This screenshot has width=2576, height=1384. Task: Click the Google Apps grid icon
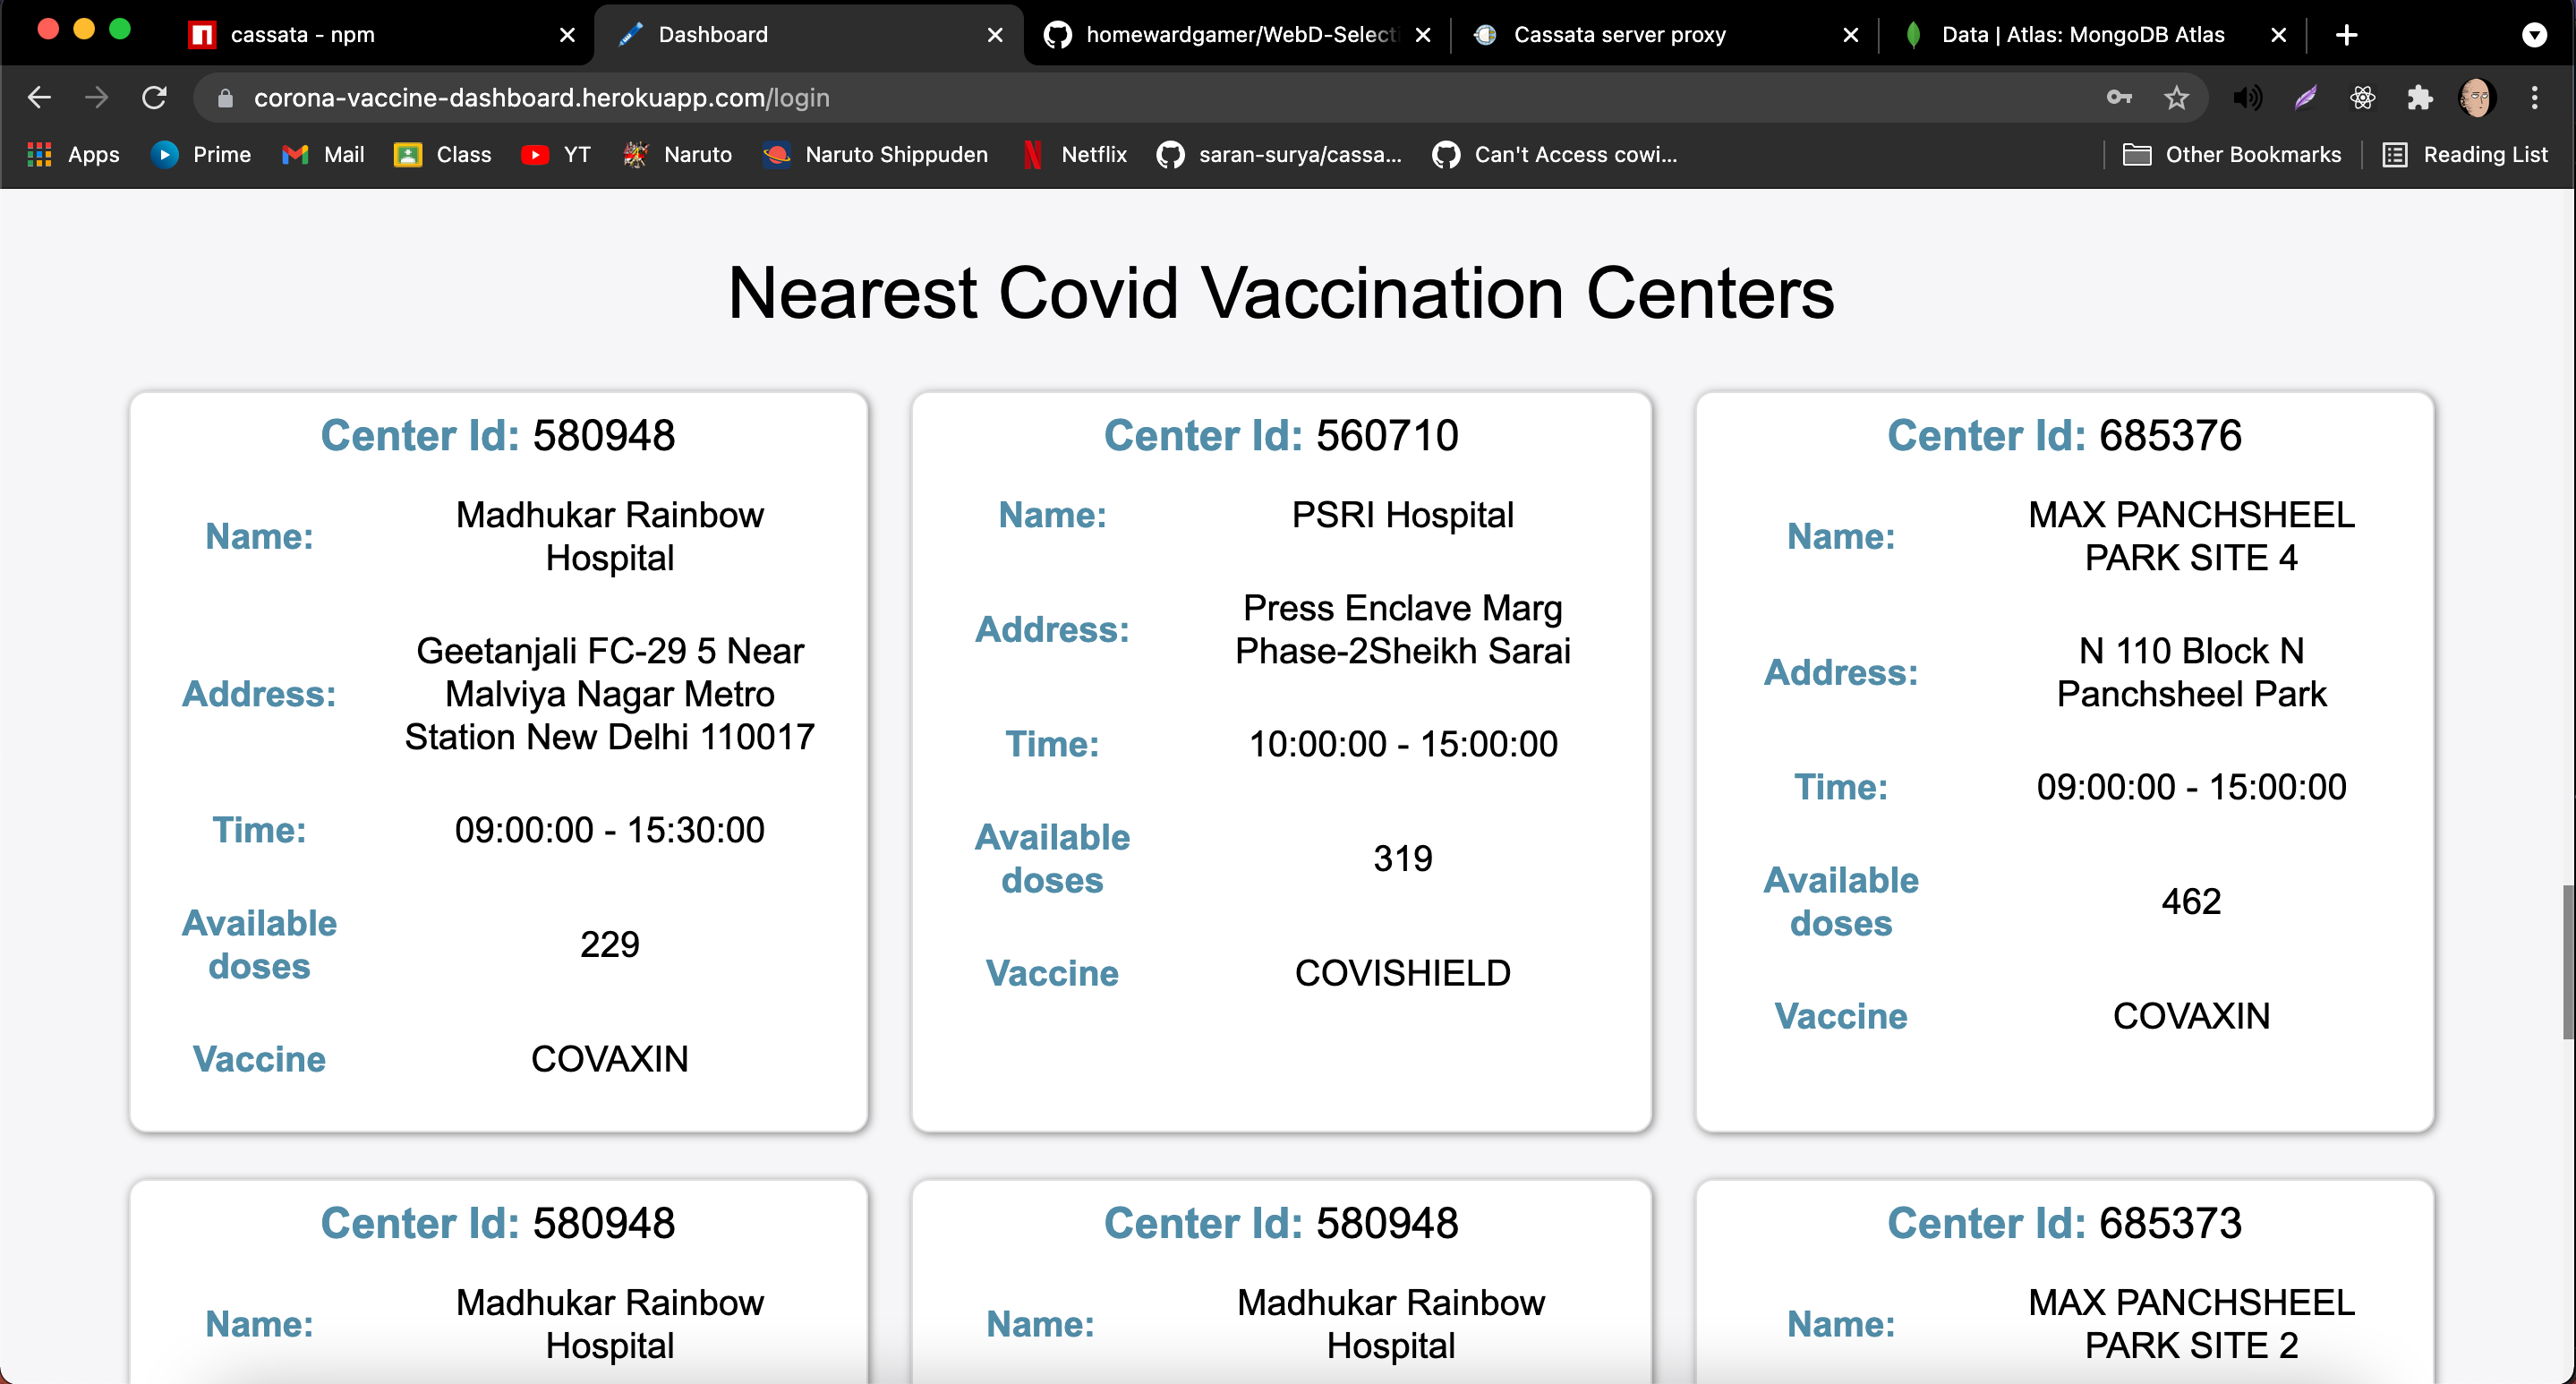[x=38, y=157]
